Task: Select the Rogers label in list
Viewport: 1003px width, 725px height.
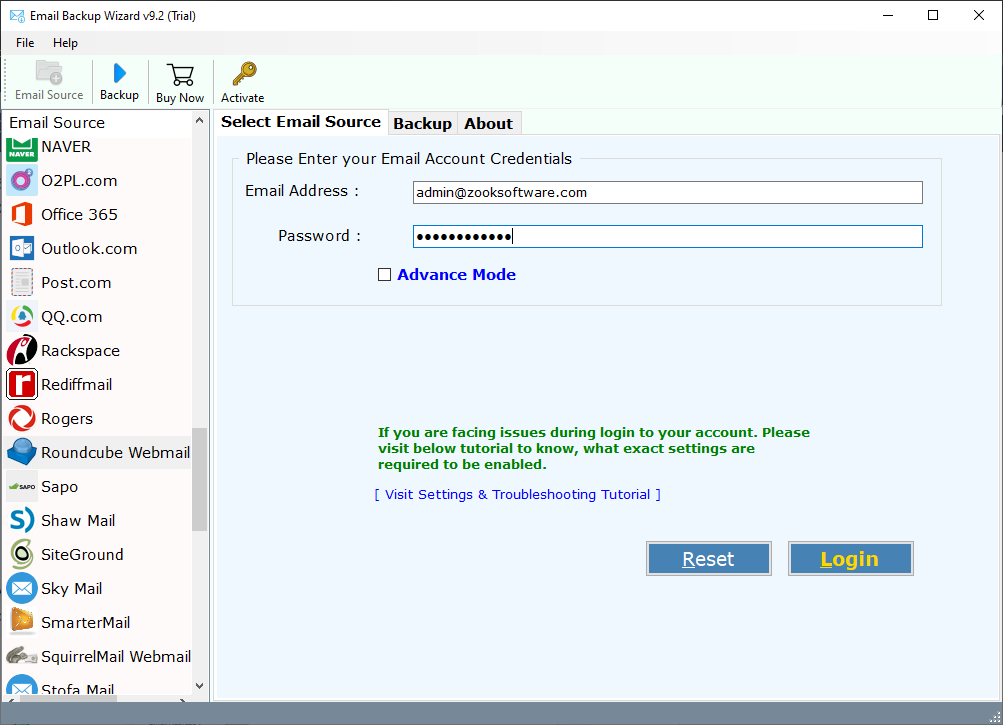Action: point(67,418)
